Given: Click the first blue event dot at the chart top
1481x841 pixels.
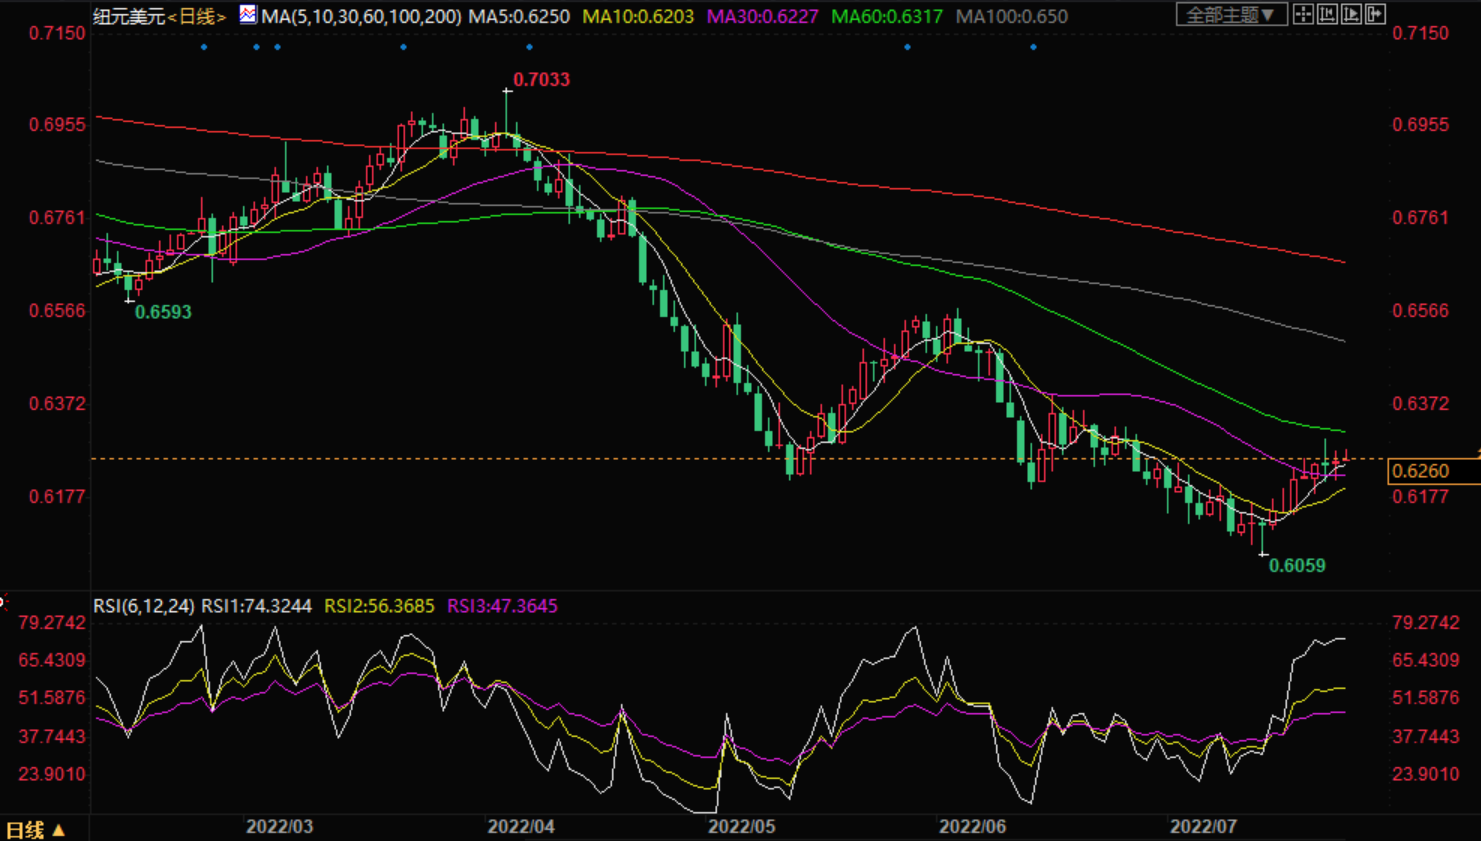Looking at the screenshot, I should point(204,47).
